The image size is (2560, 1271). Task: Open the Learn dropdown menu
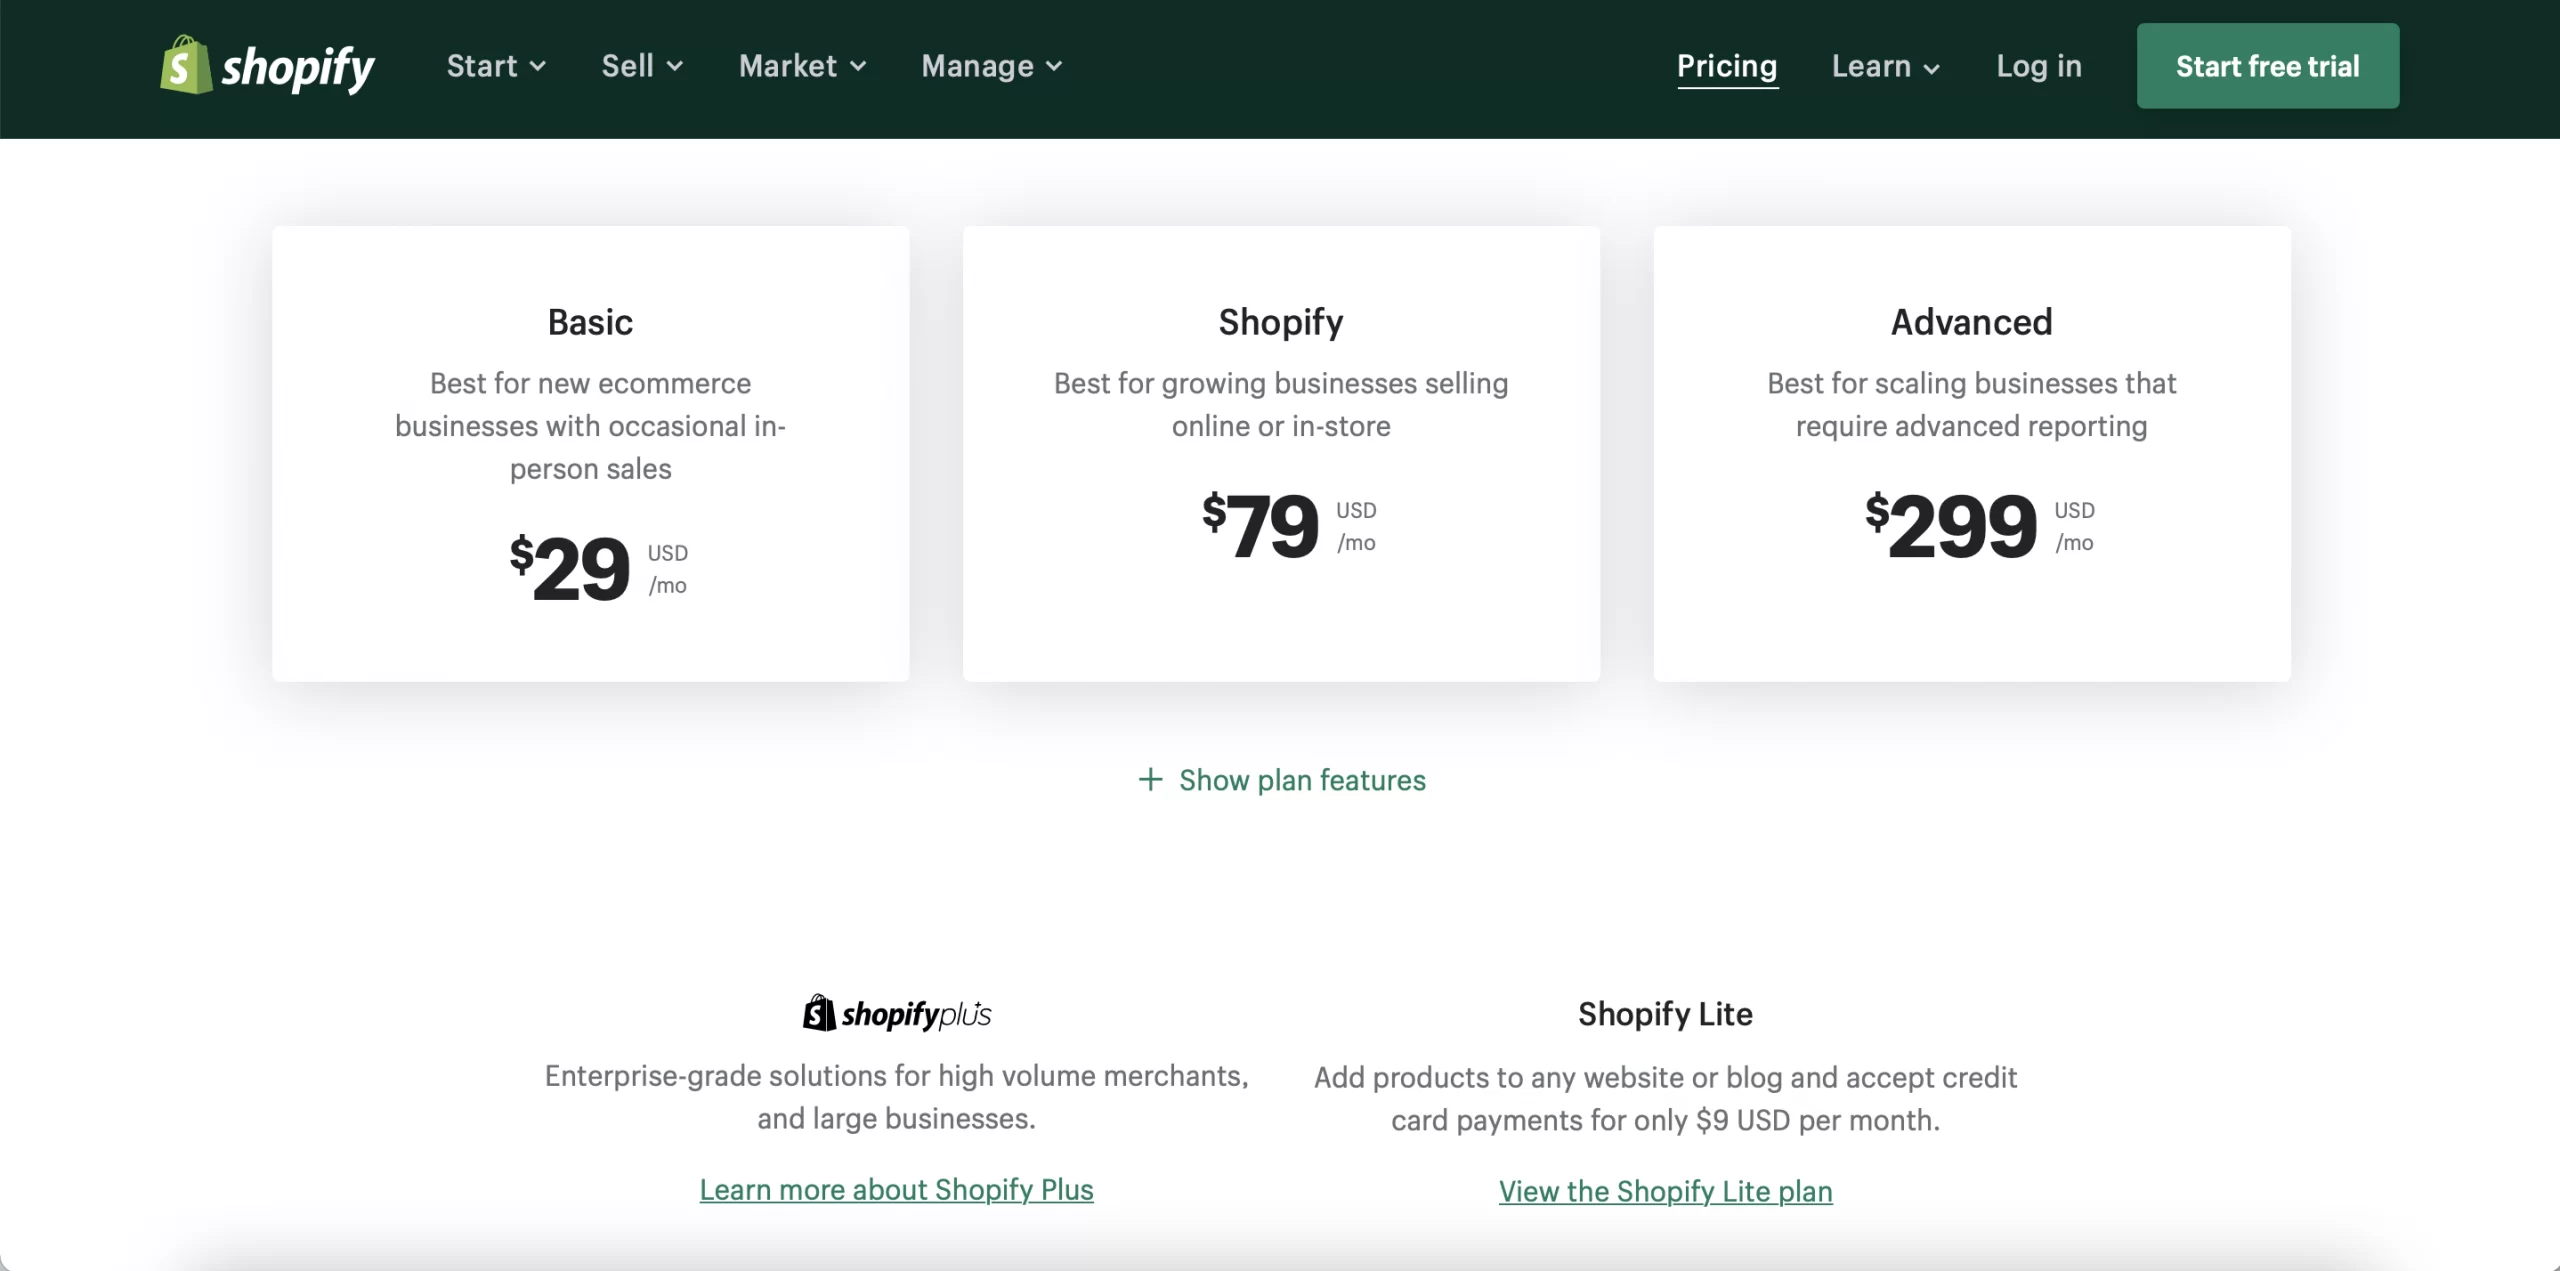pyautogui.click(x=1871, y=66)
